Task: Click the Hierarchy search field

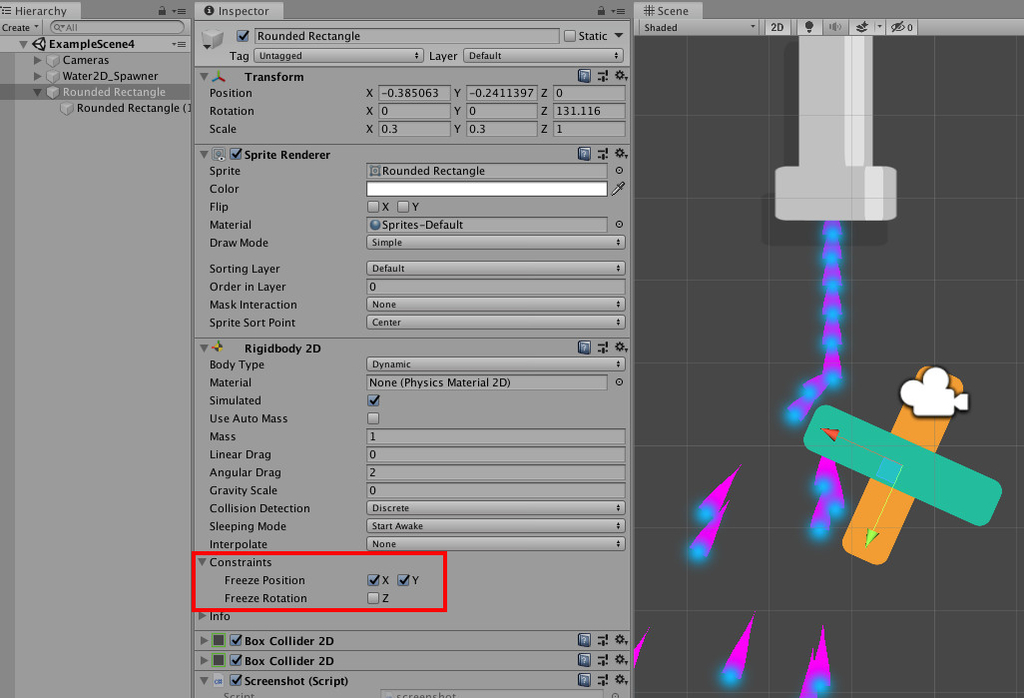Action: click(x=118, y=27)
